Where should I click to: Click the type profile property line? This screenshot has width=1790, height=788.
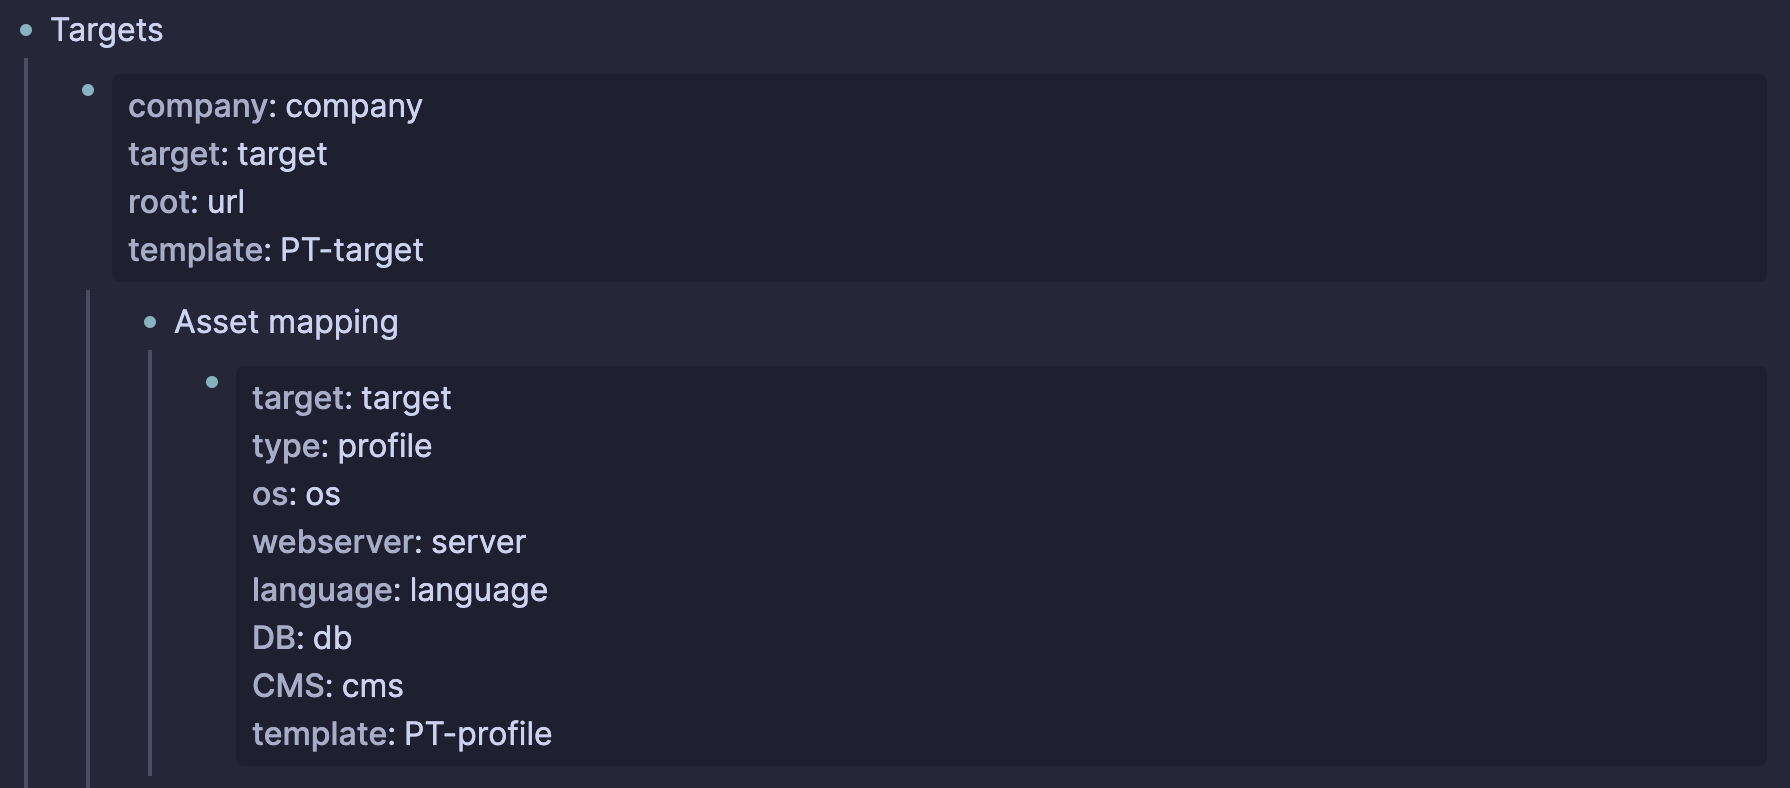click(x=342, y=446)
